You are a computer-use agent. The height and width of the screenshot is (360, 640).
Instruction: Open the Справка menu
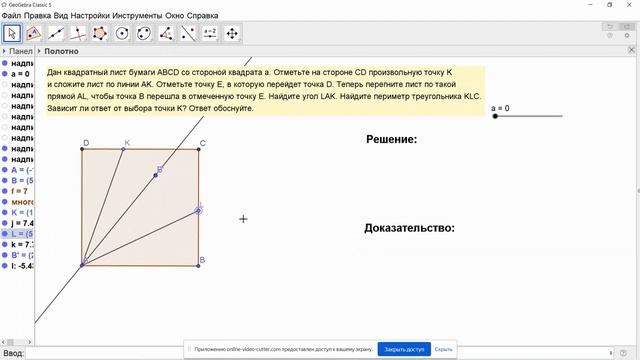coord(202,16)
